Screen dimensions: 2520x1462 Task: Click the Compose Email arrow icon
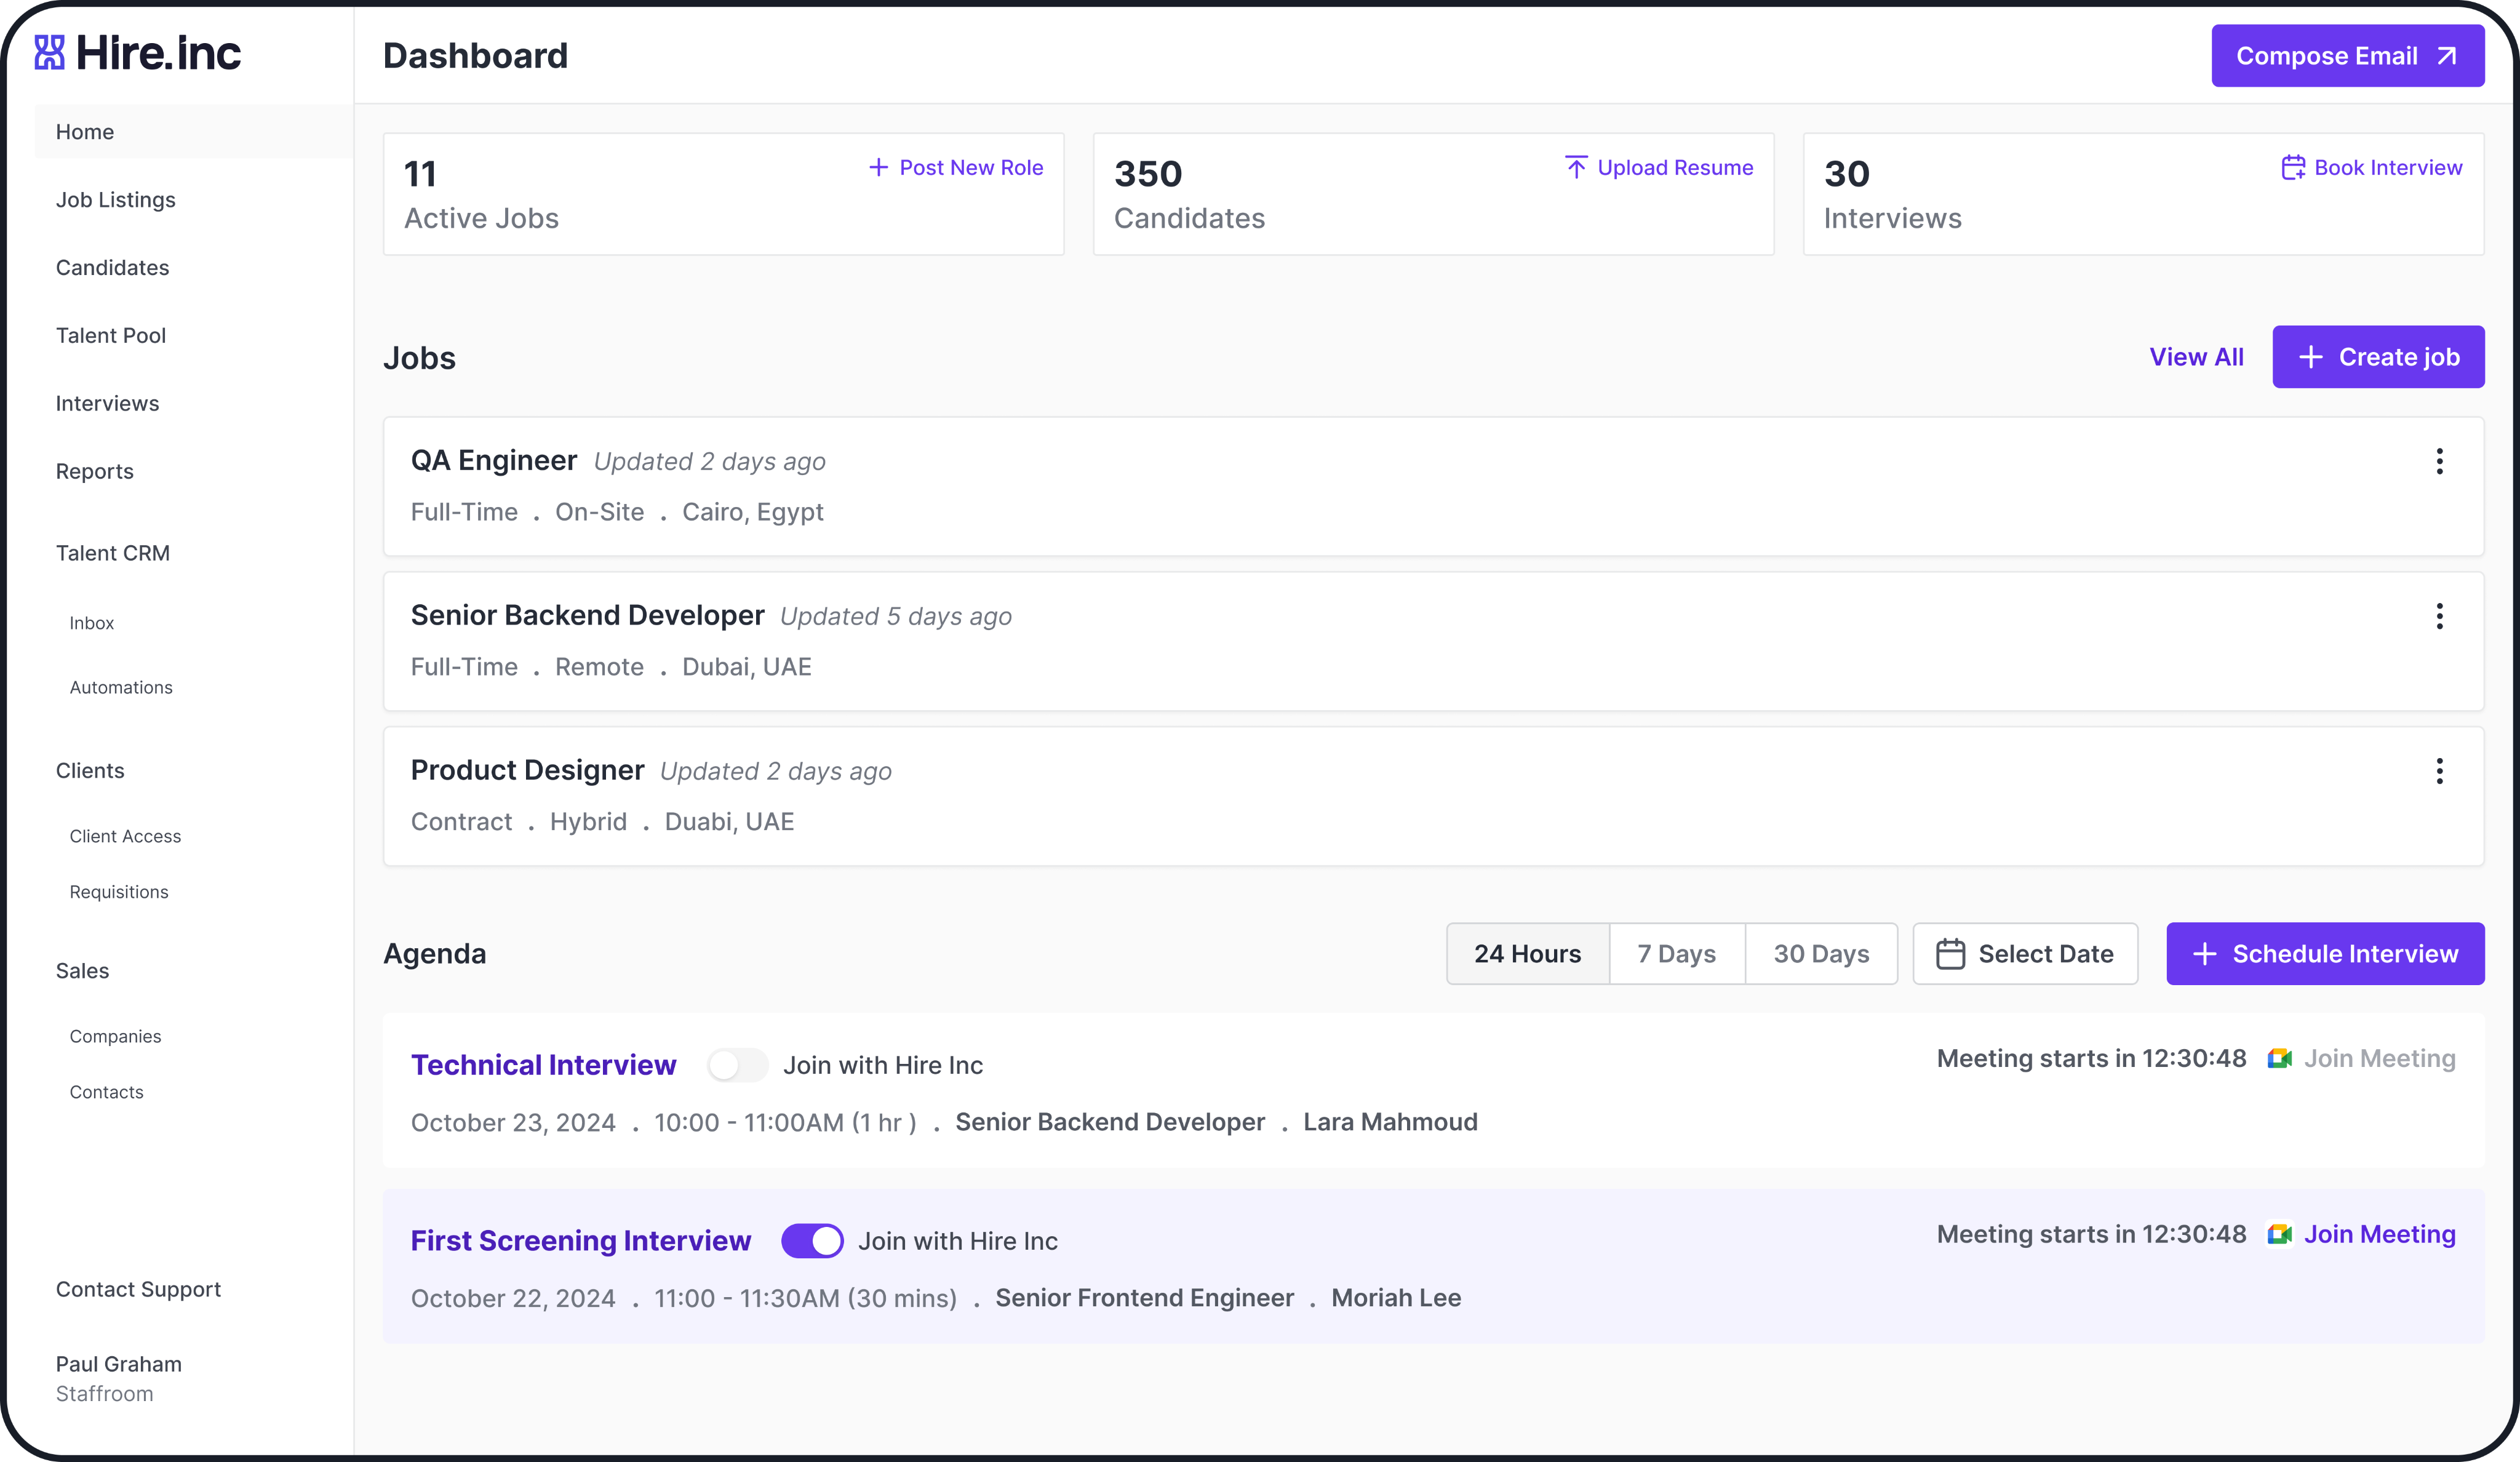[2447, 56]
